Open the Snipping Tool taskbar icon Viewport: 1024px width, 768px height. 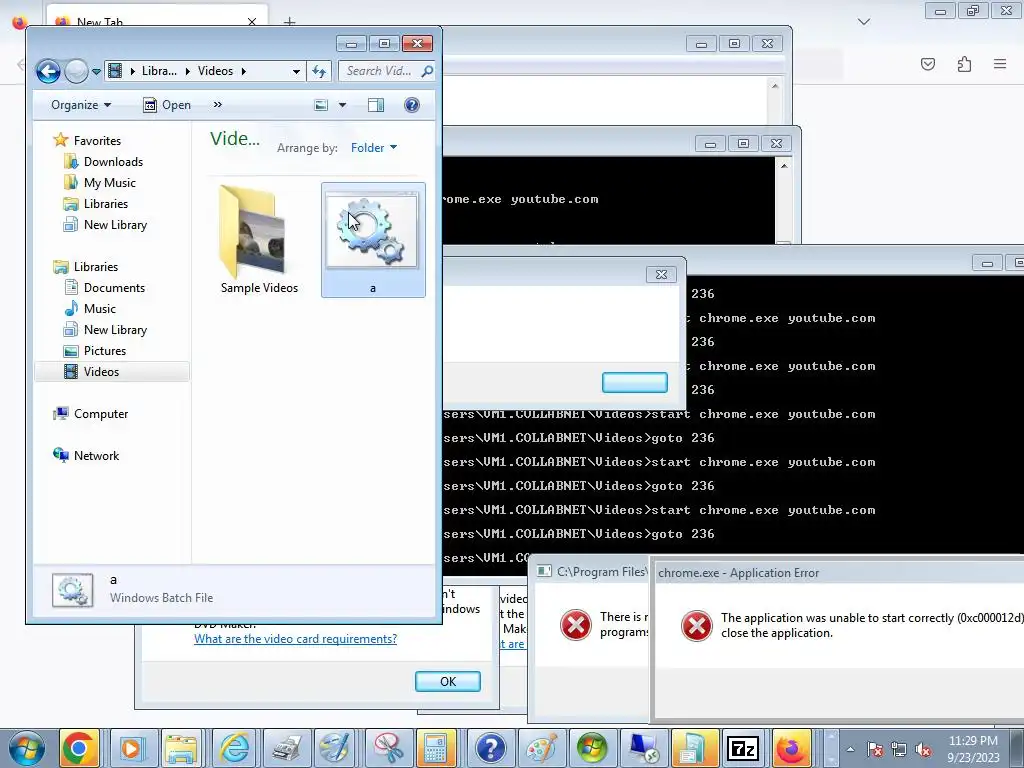pyautogui.click(x=389, y=748)
